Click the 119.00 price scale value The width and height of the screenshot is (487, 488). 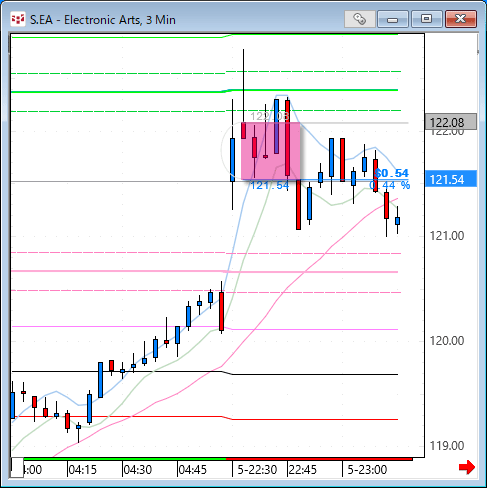[447, 446]
